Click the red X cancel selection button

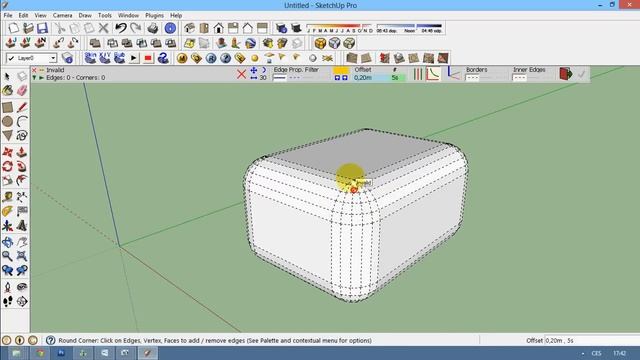[x=241, y=74]
